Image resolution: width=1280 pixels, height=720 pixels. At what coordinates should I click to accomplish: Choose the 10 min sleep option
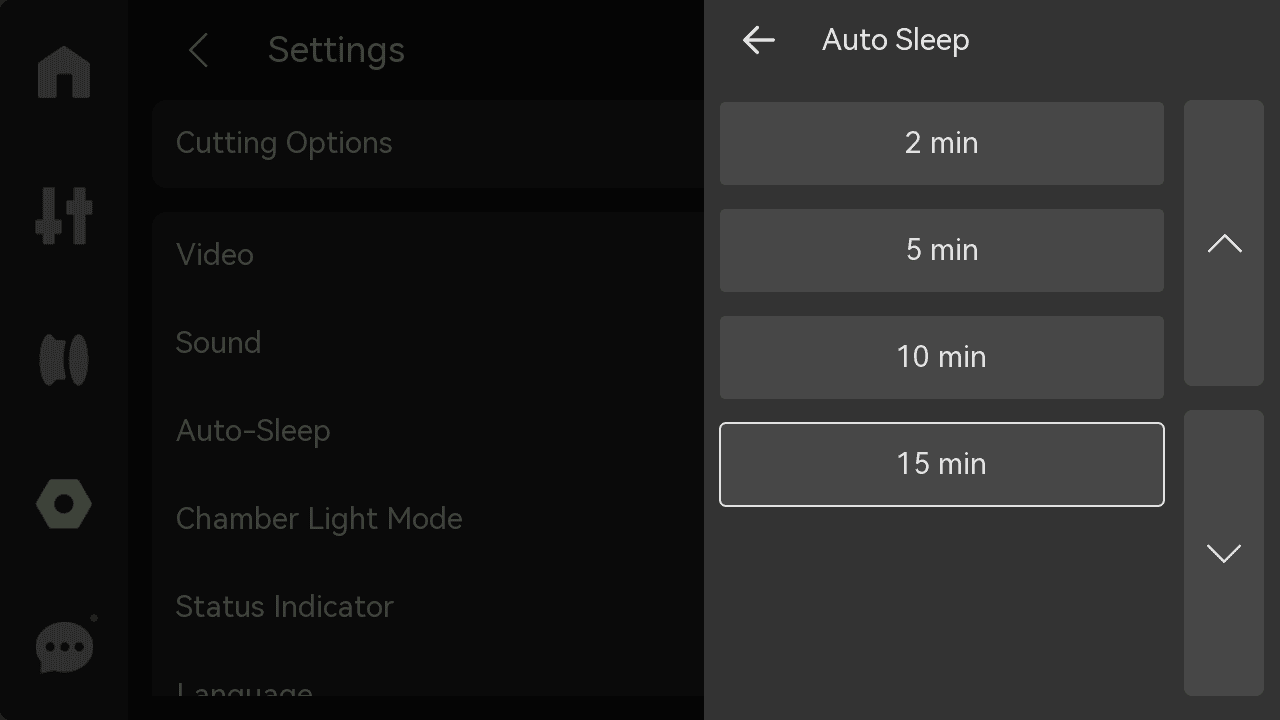point(942,357)
